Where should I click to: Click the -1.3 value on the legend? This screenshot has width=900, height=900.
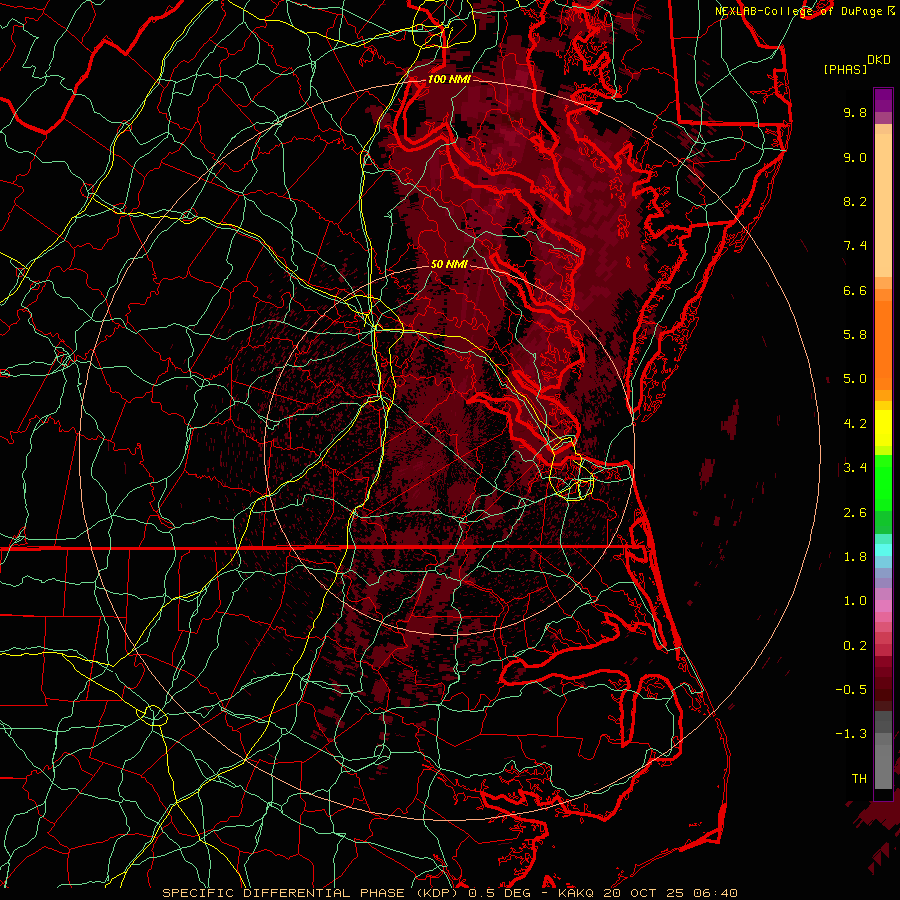851,734
